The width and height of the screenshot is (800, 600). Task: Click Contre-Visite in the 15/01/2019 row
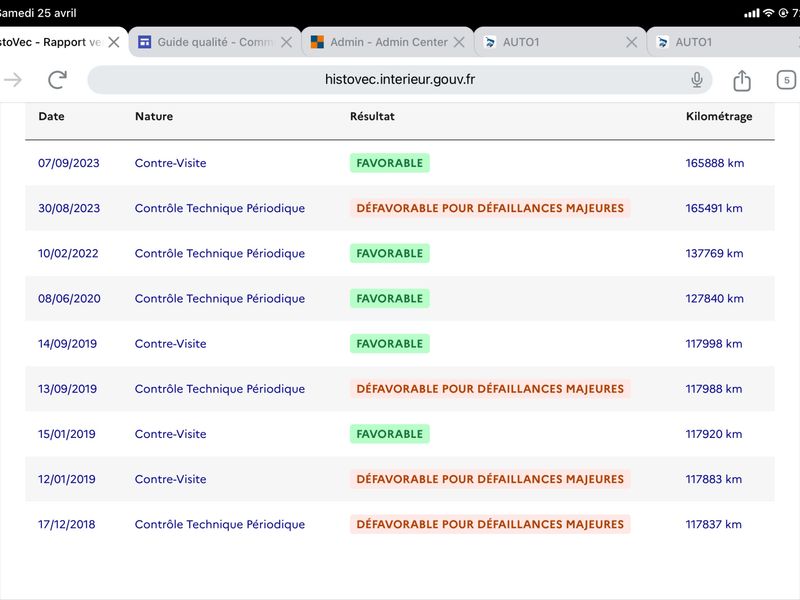(x=170, y=434)
